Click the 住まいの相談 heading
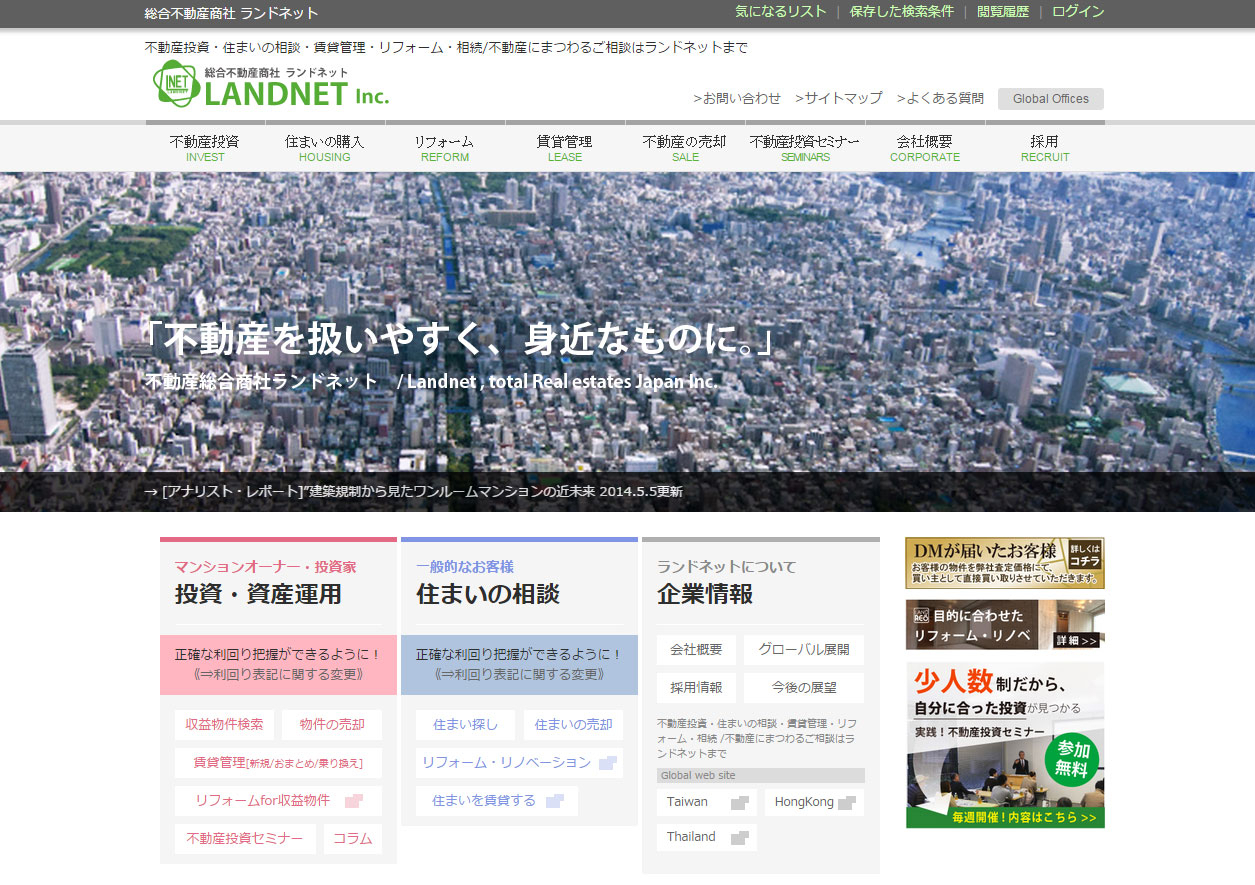This screenshot has width=1255, height=885. pyautogui.click(x=488, y=594)
